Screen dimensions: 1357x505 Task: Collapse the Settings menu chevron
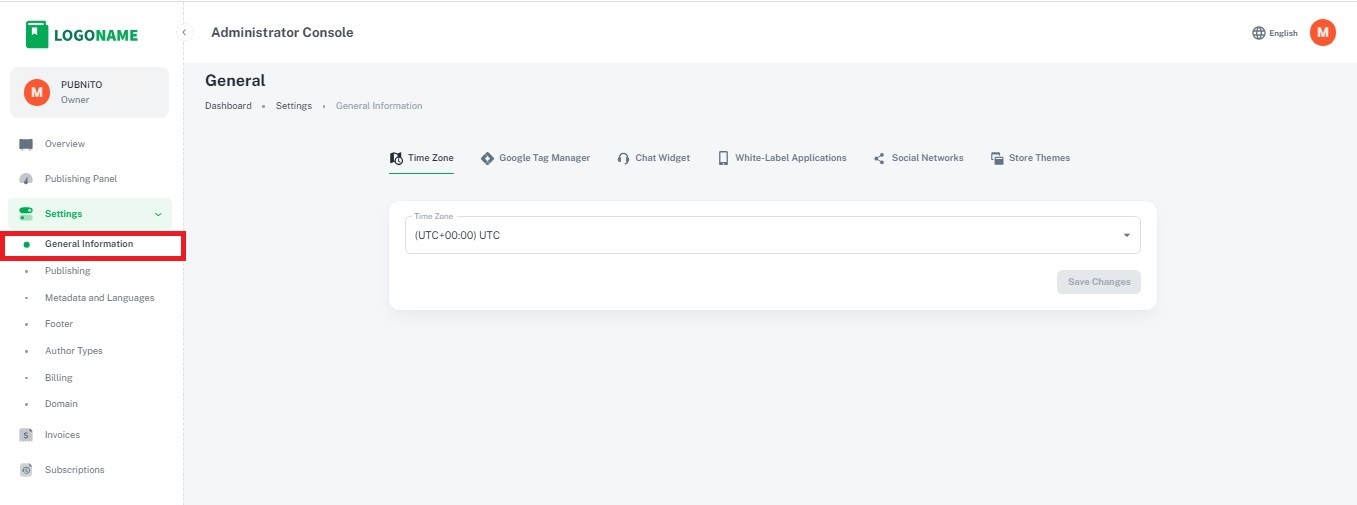point(157,214)
